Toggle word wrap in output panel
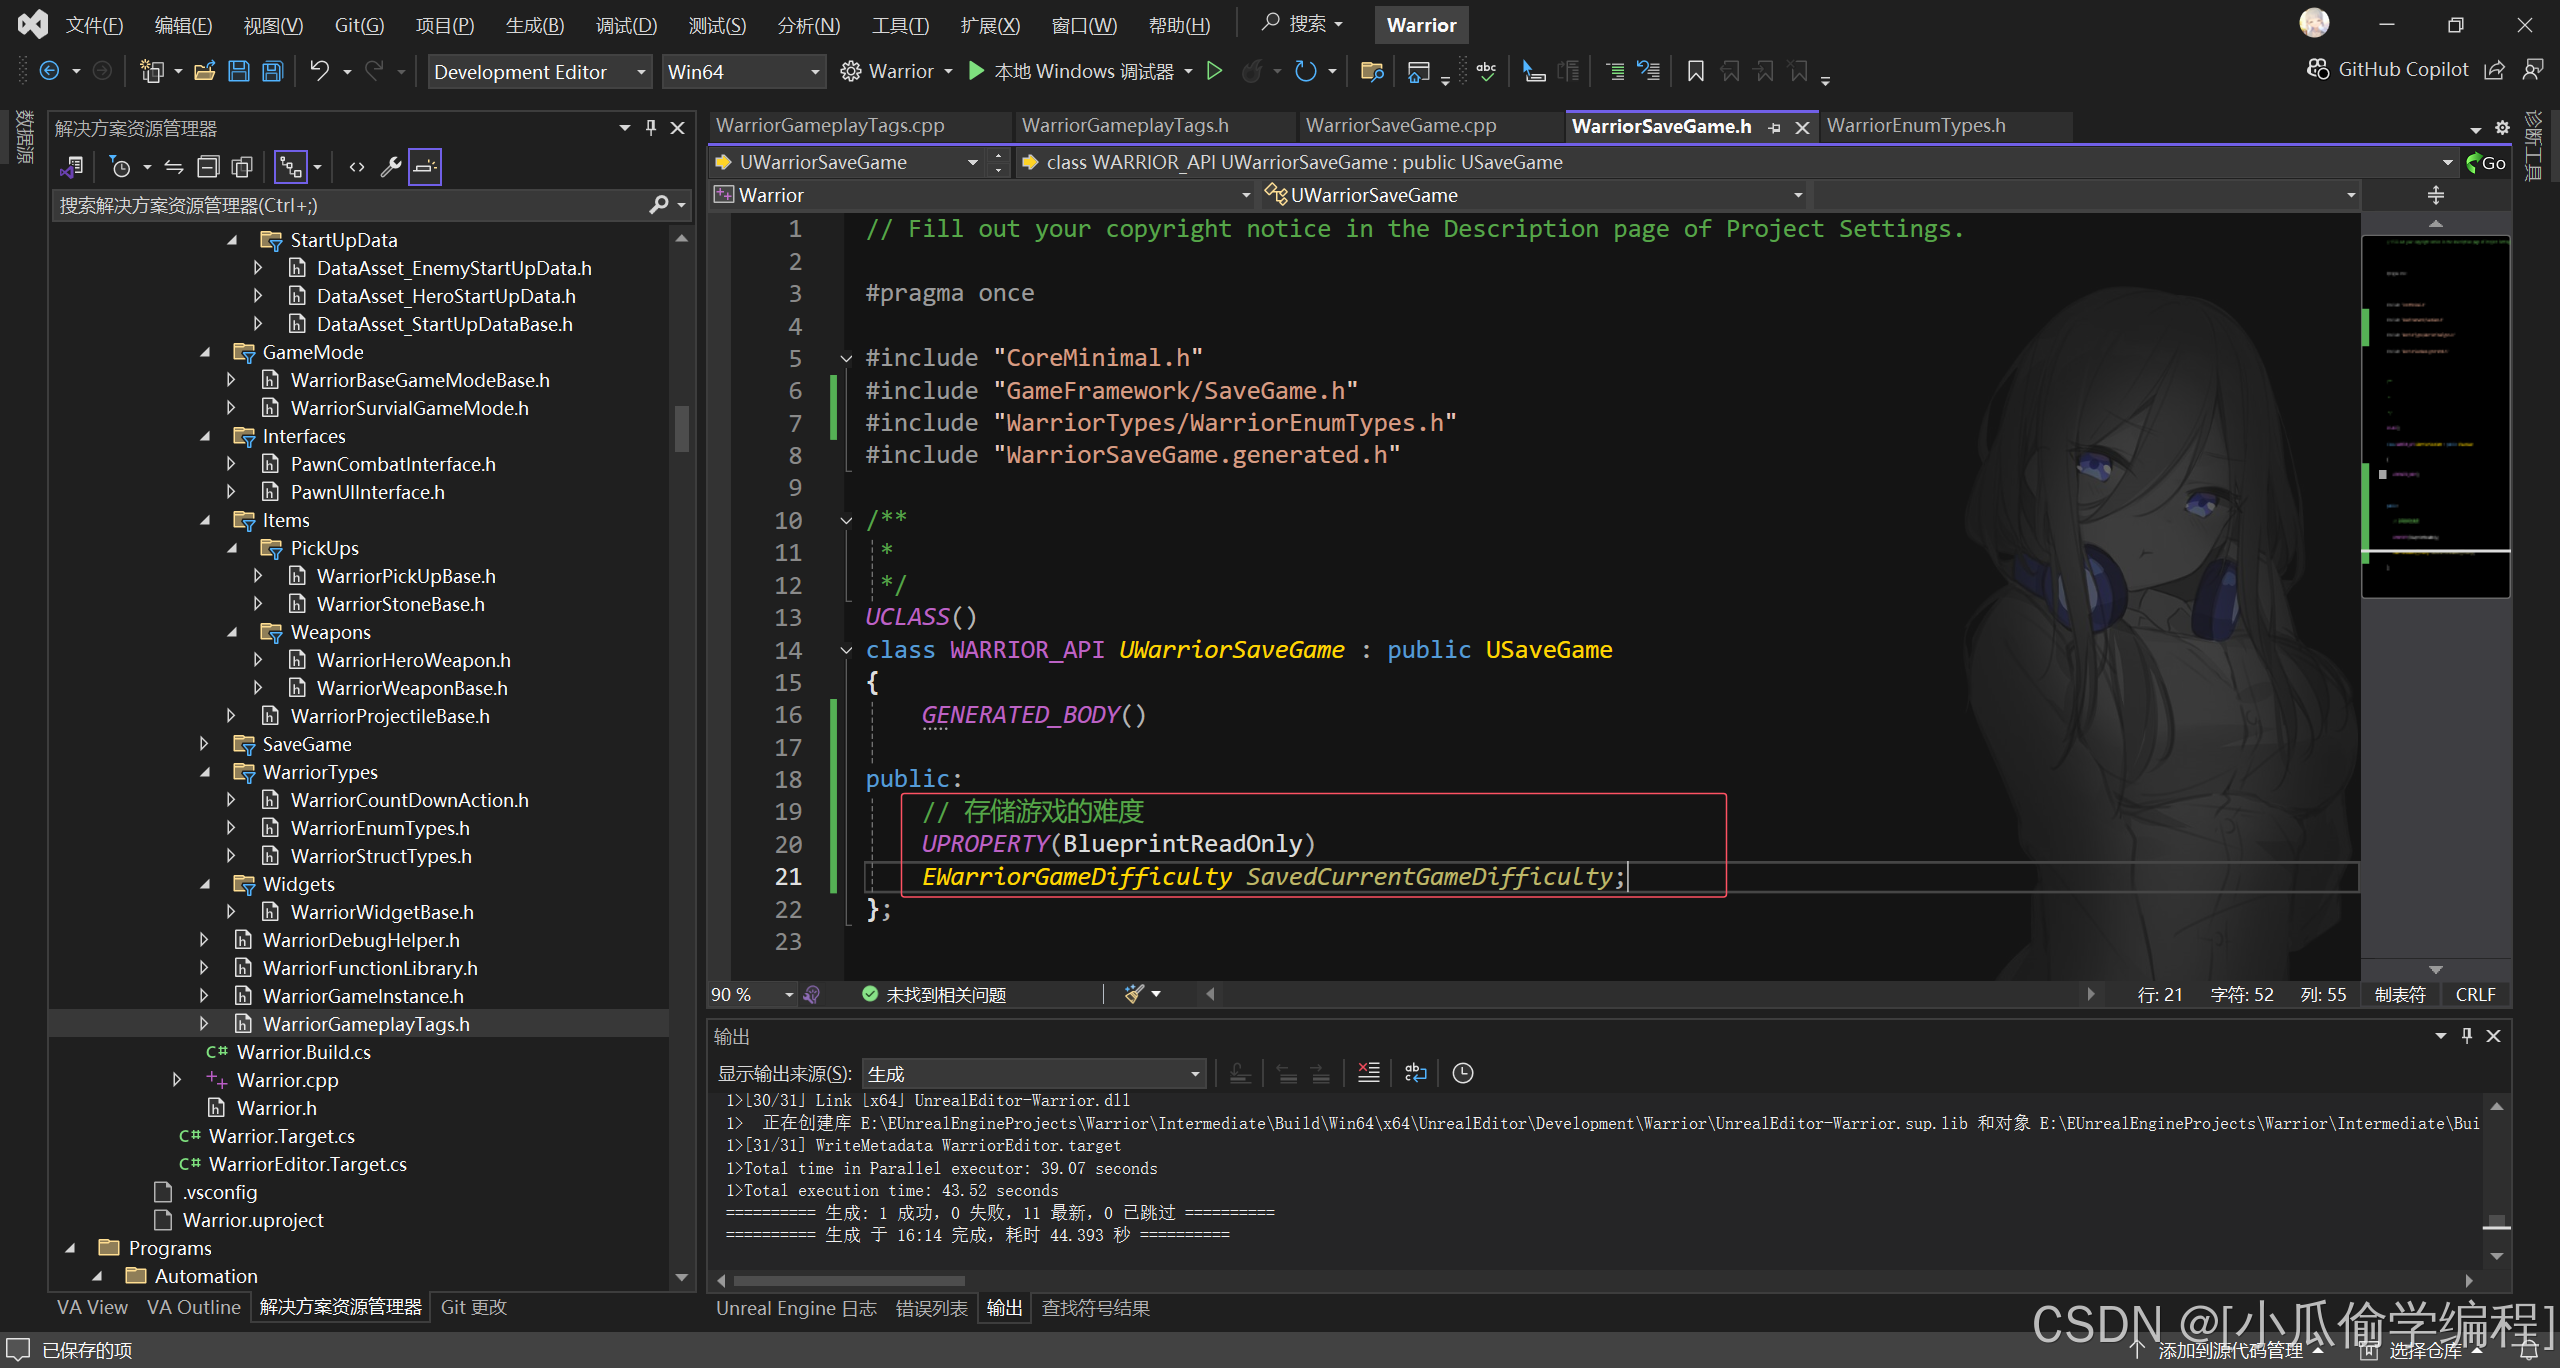Image resolution: width=2560 pixels, height=1368 pixels. click(x=1415, y=1073)
